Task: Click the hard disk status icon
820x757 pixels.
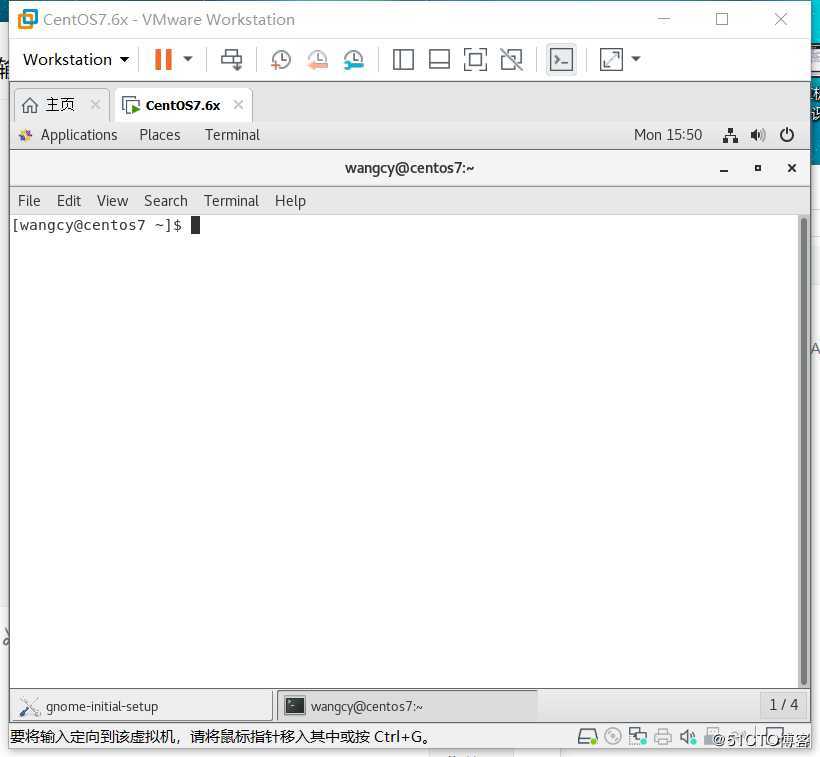Action: click(x=587, y=737)
